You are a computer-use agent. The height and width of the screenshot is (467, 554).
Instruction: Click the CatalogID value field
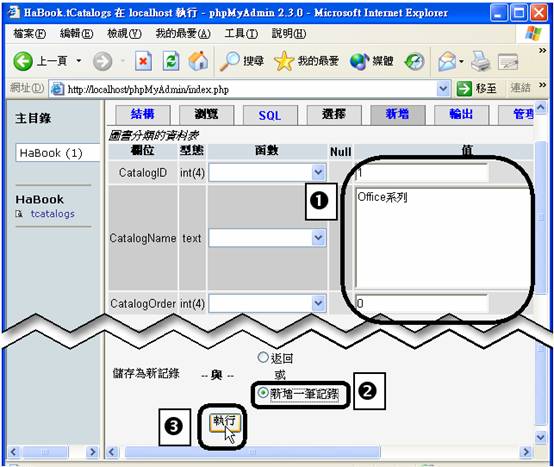point(422,173)
